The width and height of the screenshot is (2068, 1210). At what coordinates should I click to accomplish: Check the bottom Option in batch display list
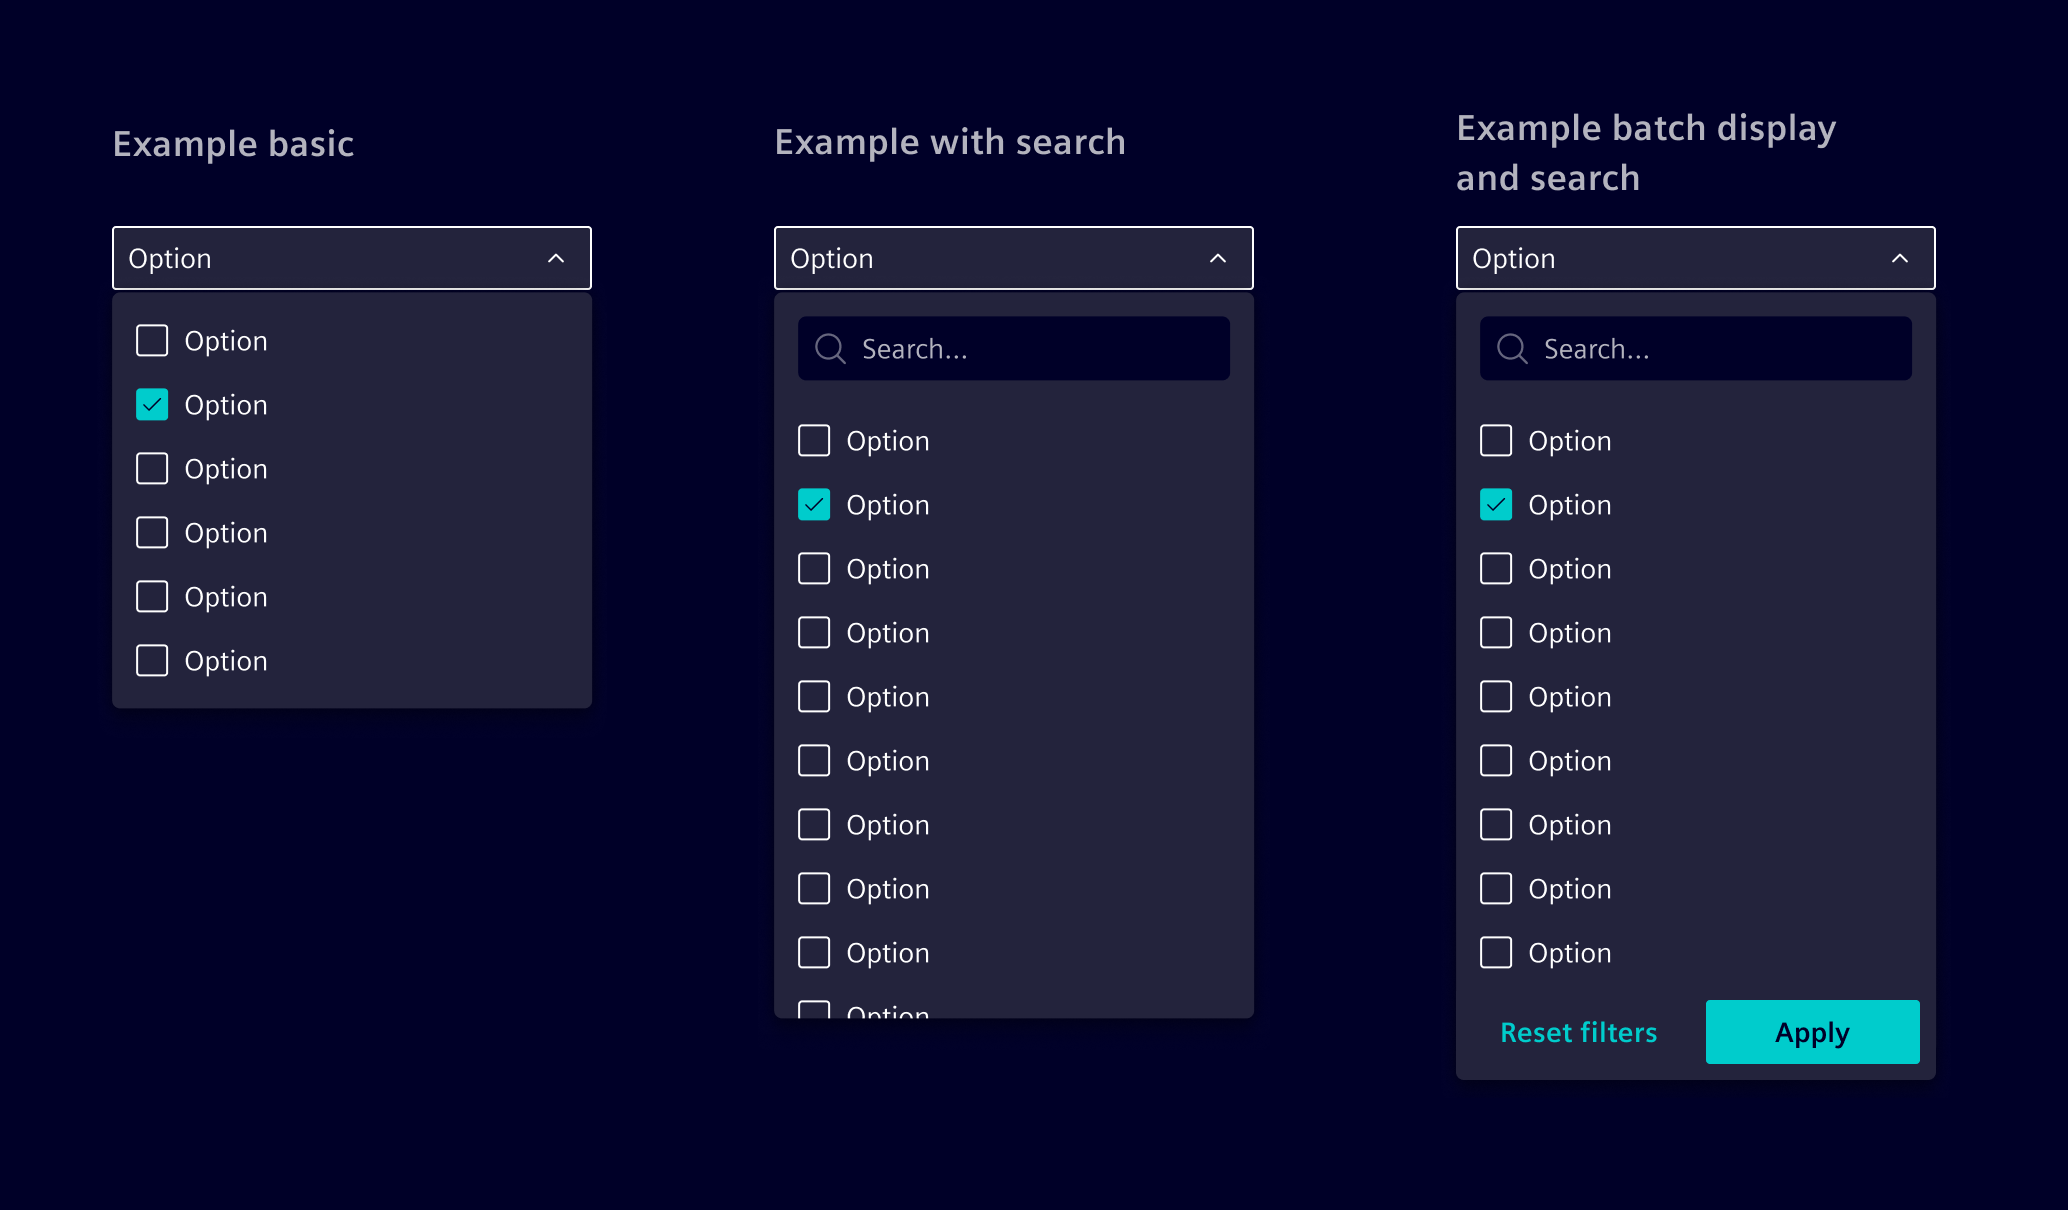coord(1496,952)
